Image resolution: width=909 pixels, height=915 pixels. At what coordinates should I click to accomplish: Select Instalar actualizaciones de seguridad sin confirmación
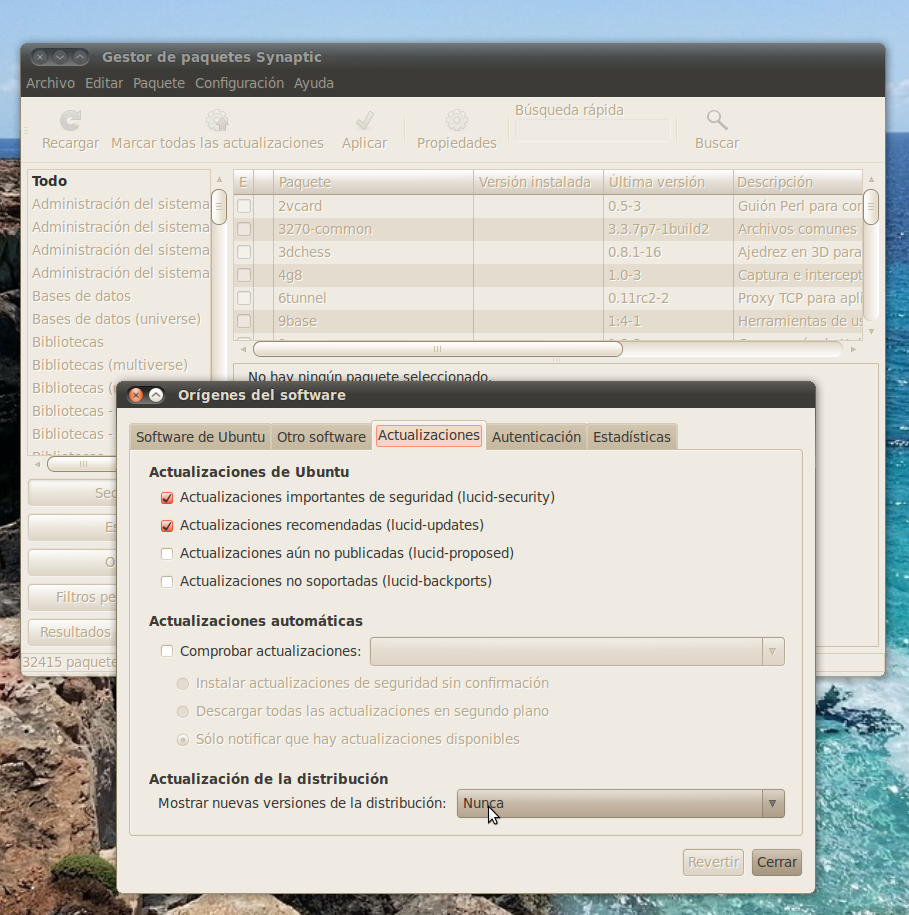click(183, 683)
